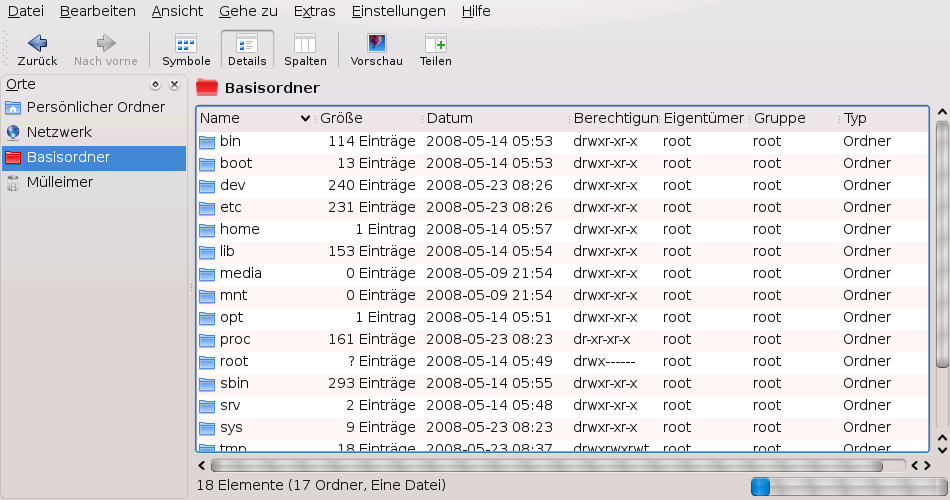950x500 pixels.
Task: Click the Zurück back arrow
Action: coord(37,43)
